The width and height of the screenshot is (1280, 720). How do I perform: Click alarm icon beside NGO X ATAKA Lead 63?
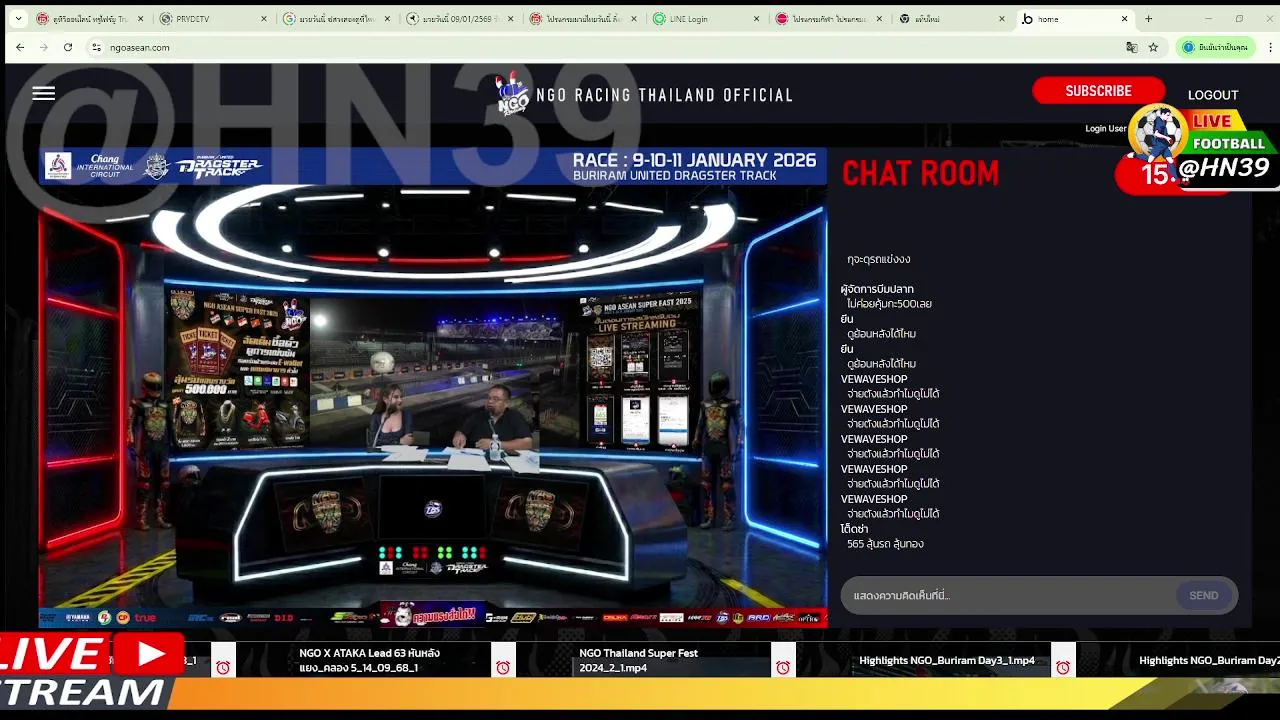pyautogui.click(x=503, y=667)
